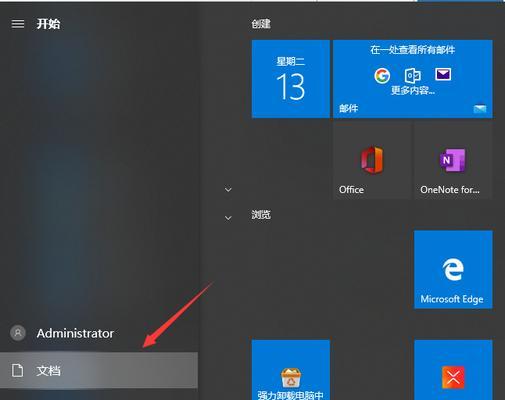Open the hamburger menu next to 开始
505x400 pixels.
[x=18, y=24]
